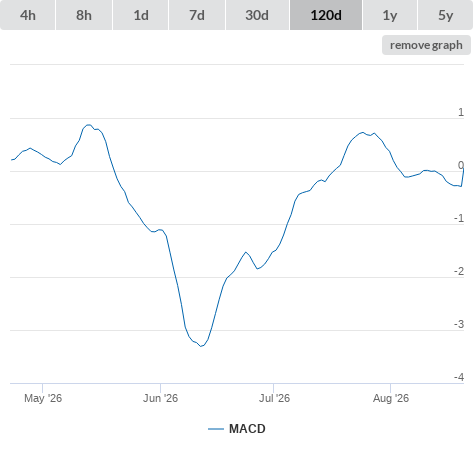Toggle the MACD series legend entry
Screen dimensions: 474x455
pos(237,429)
